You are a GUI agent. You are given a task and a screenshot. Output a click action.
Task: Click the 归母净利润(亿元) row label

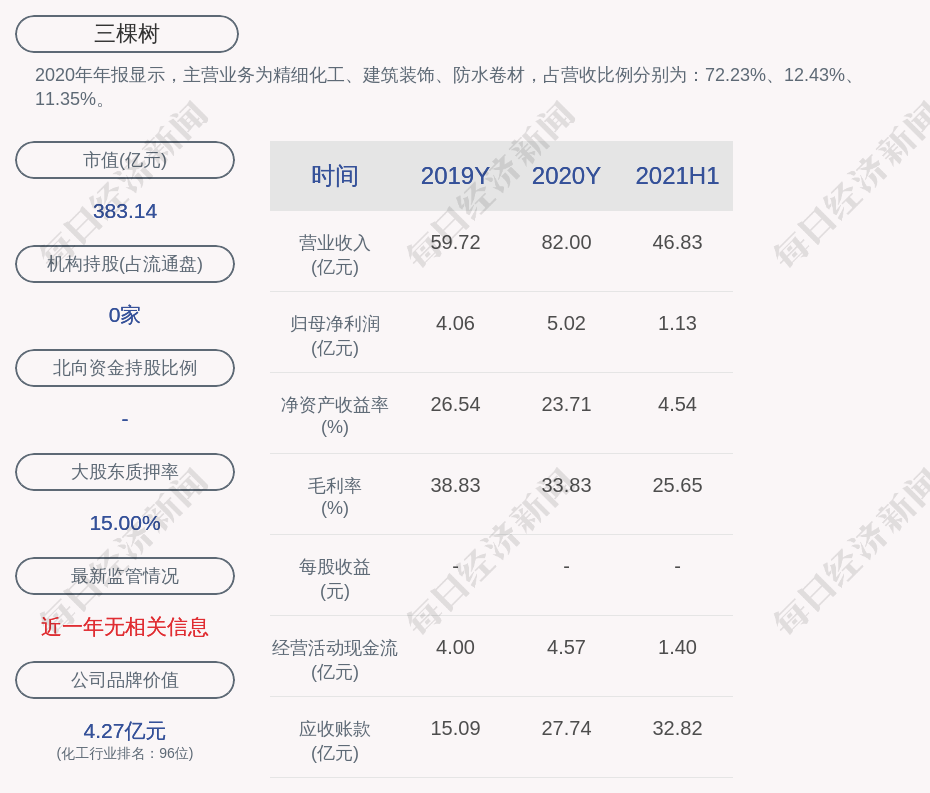(335, 336)
